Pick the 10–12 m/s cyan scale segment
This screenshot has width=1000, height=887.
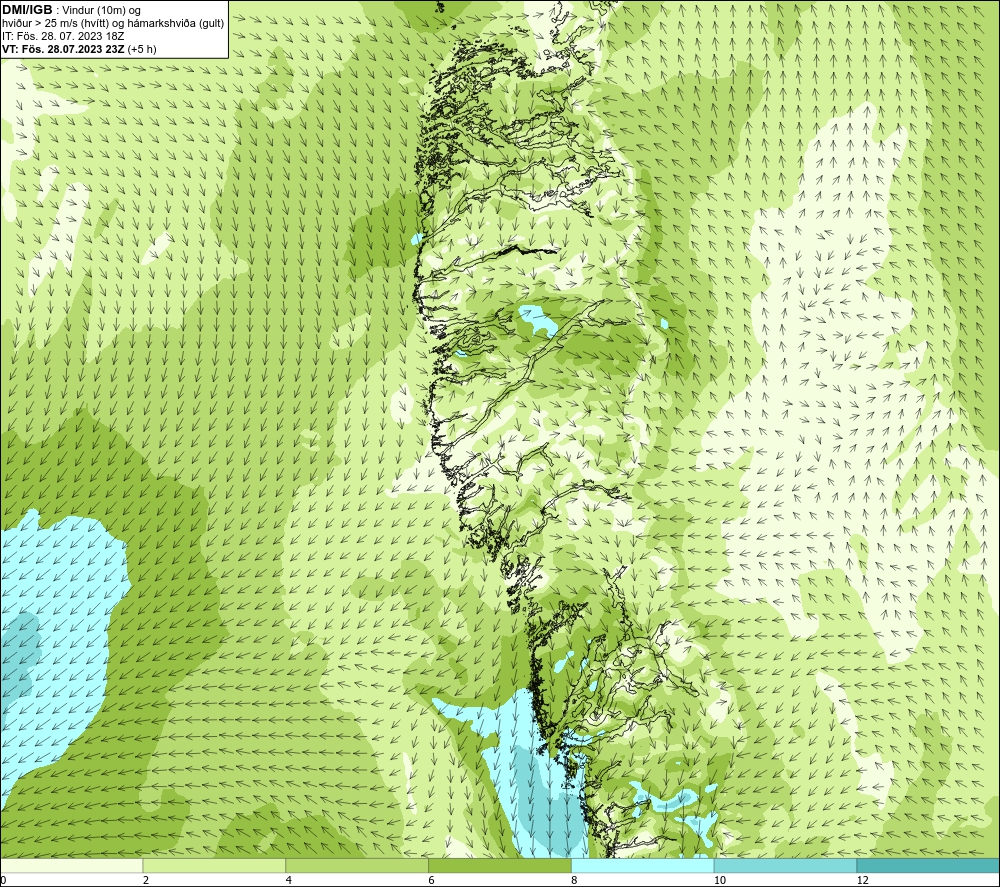(x=786, y=865)
